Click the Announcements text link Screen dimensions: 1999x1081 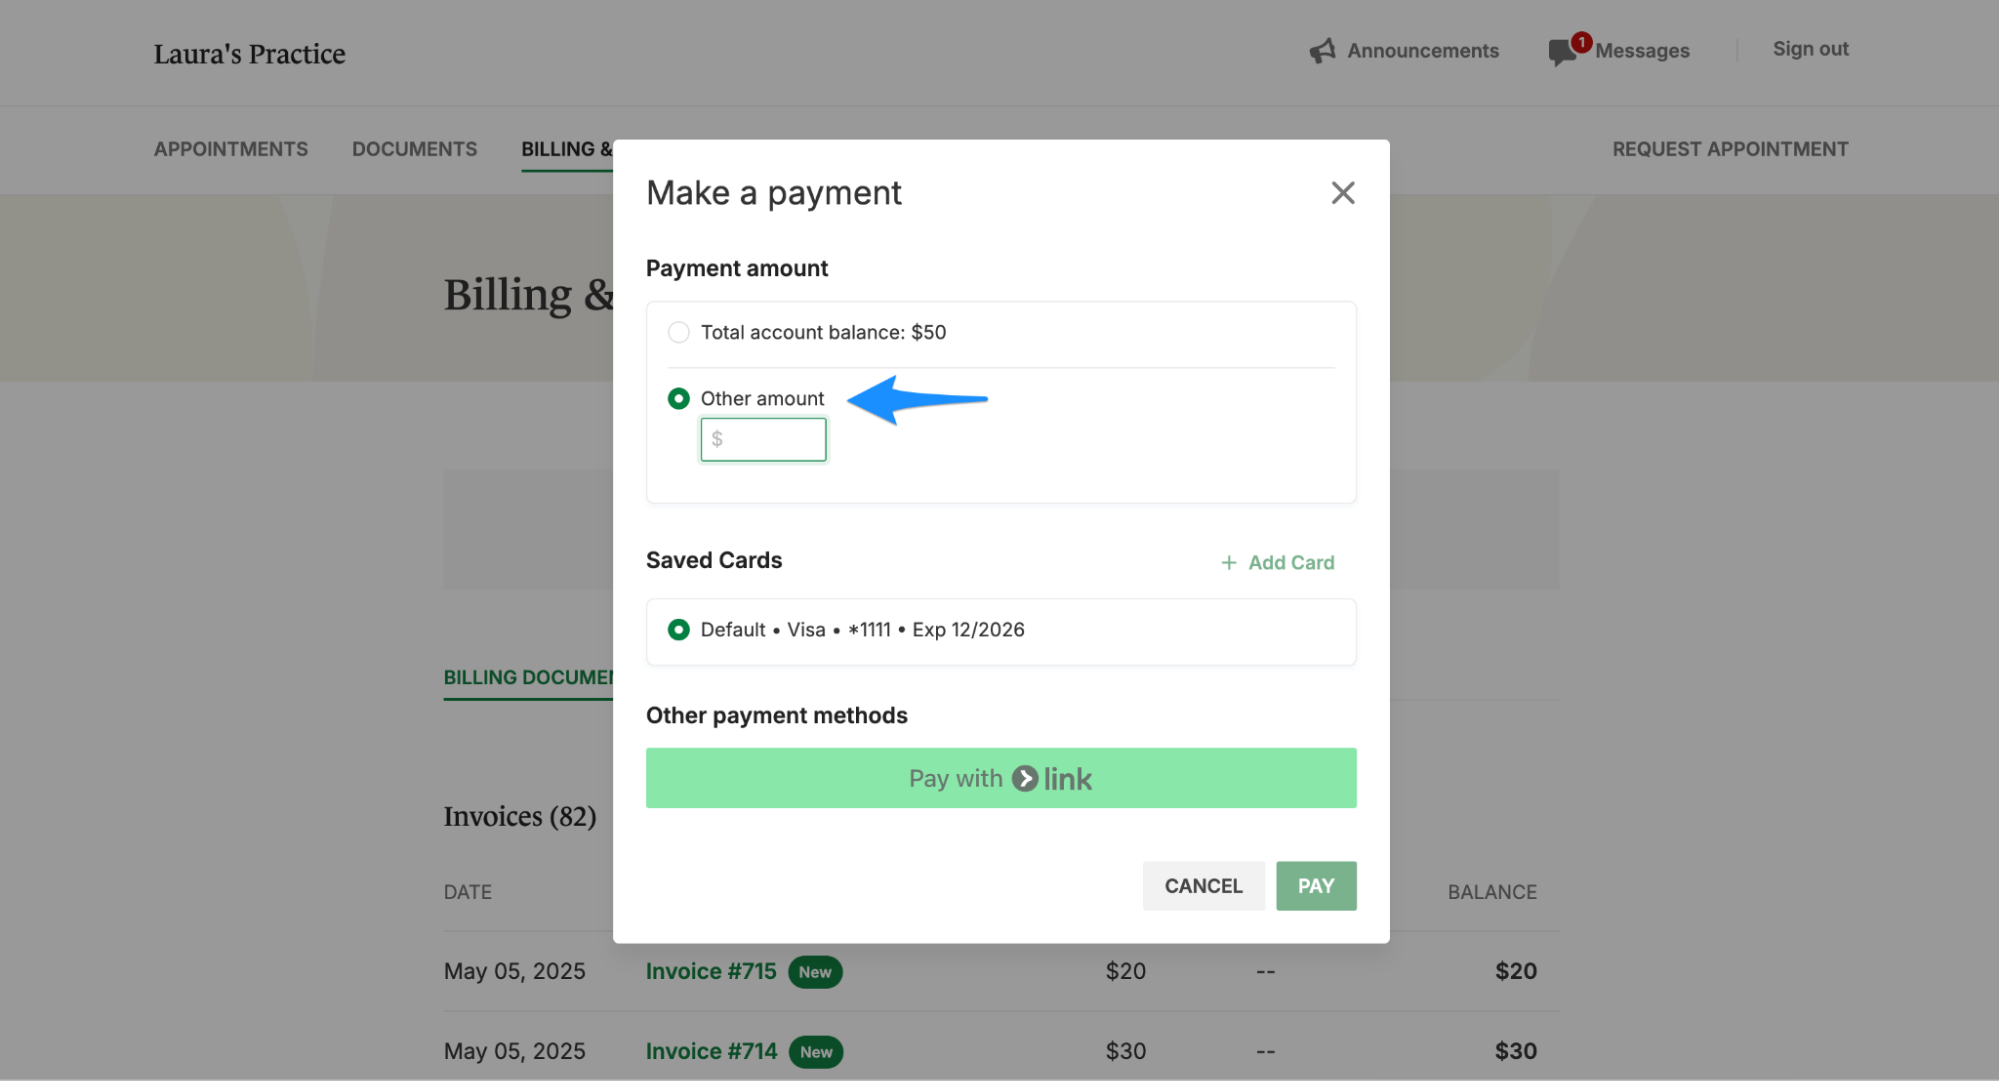tap(1423, 51)
